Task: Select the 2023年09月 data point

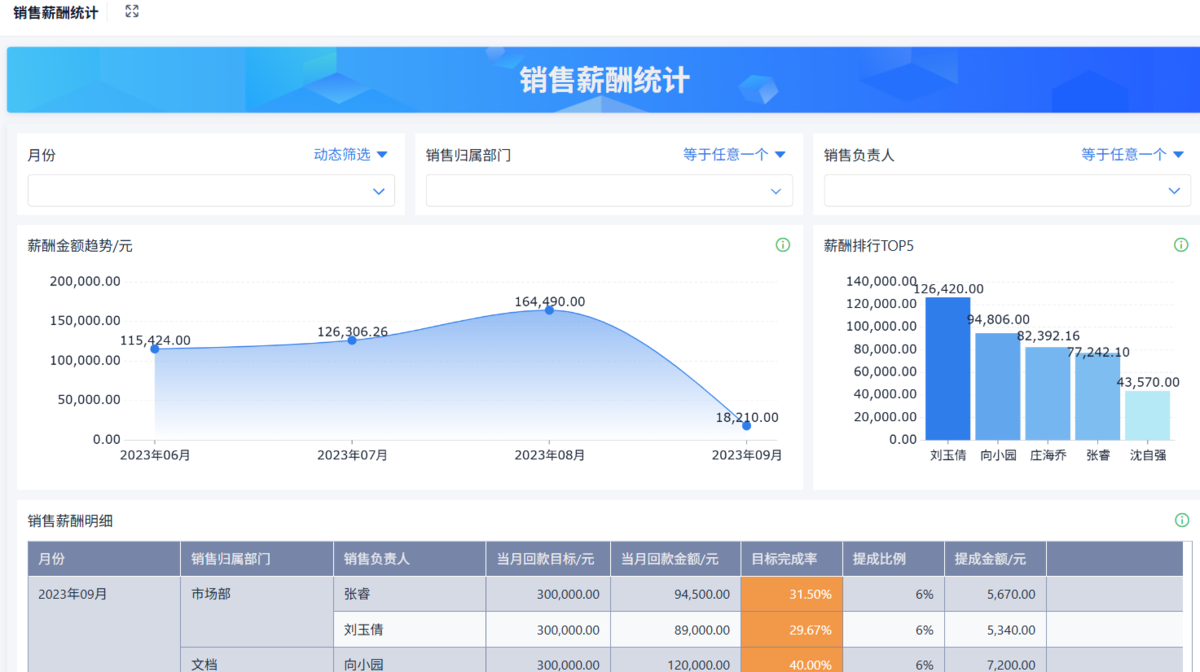Action: [x=746, y=426]
